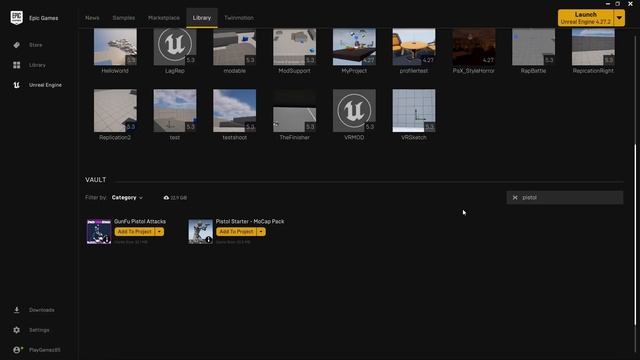Click the Pistol Starter - MoCap Pack title
The height and width of the screenshot is (360, 640).
coord(250,221)
